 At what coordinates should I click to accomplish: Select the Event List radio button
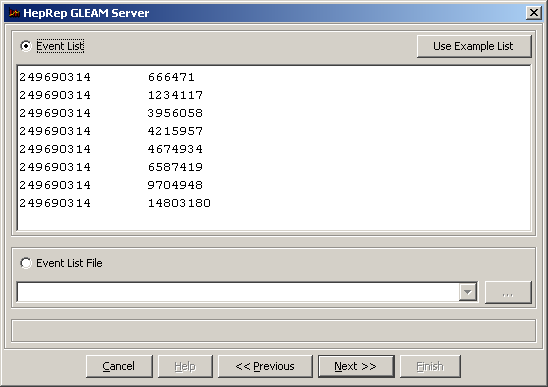tap(26, 46)
